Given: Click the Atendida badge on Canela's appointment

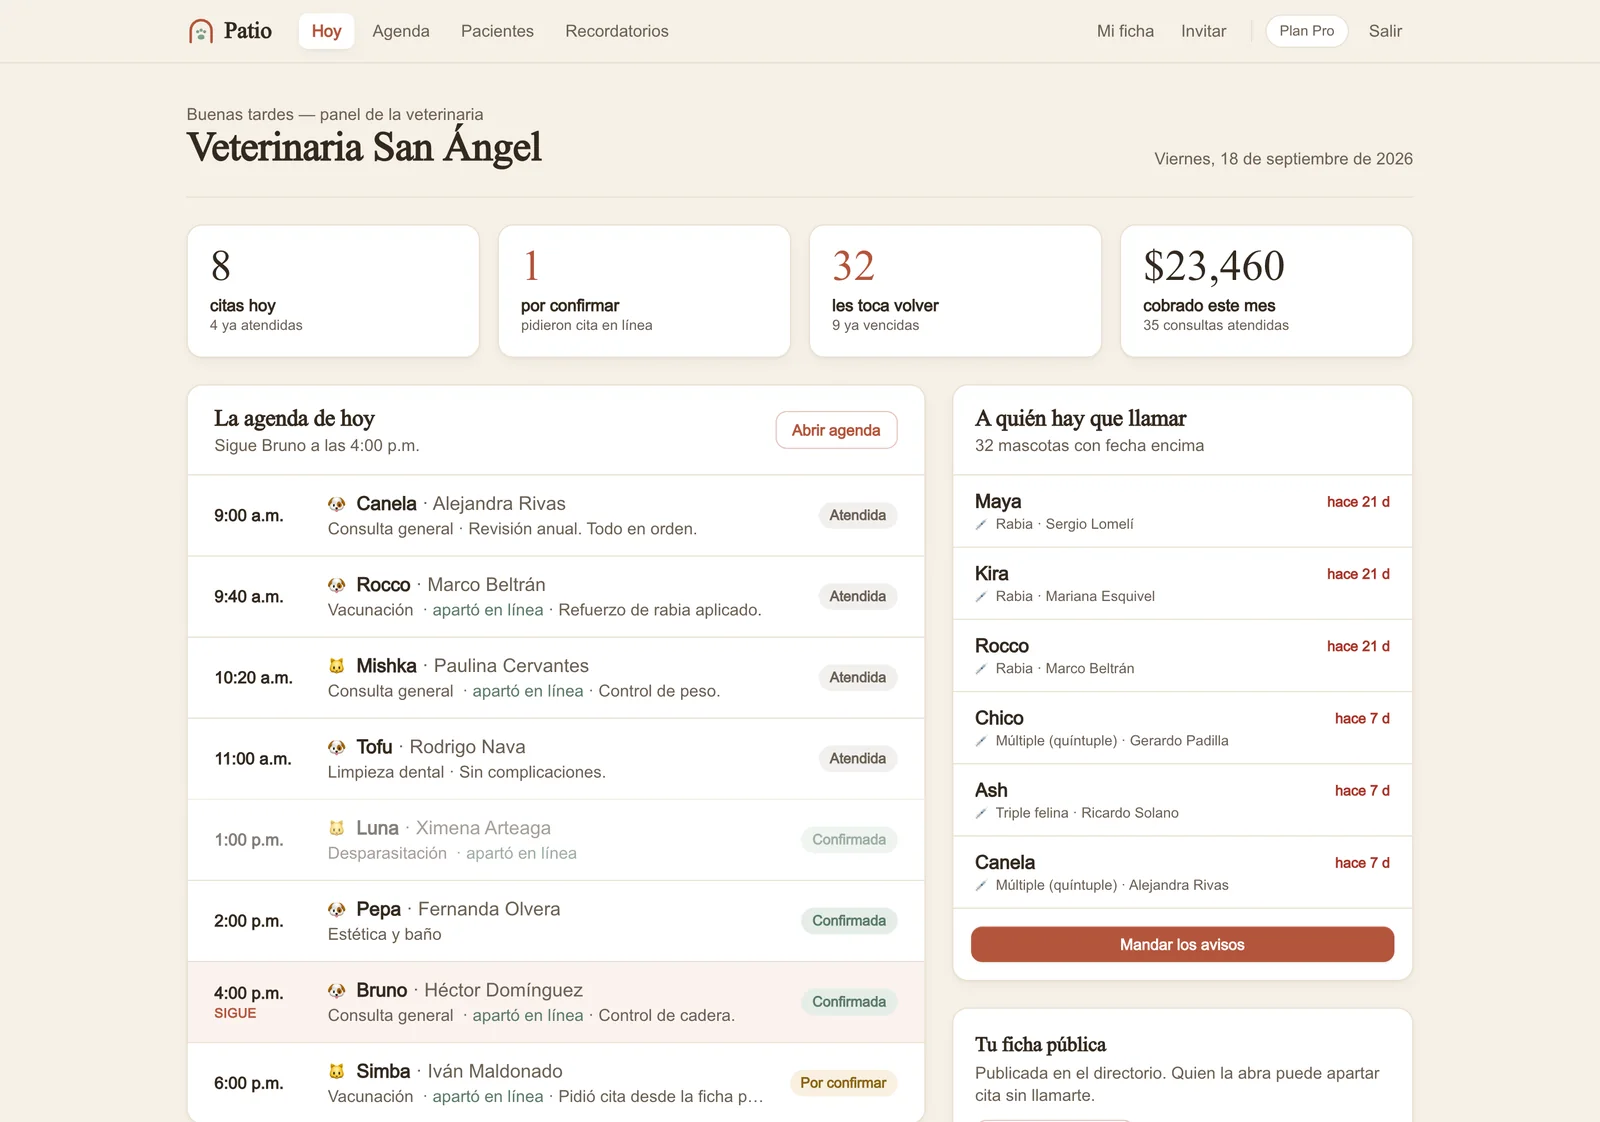Looking at the screenshot, I should point(858,515).
